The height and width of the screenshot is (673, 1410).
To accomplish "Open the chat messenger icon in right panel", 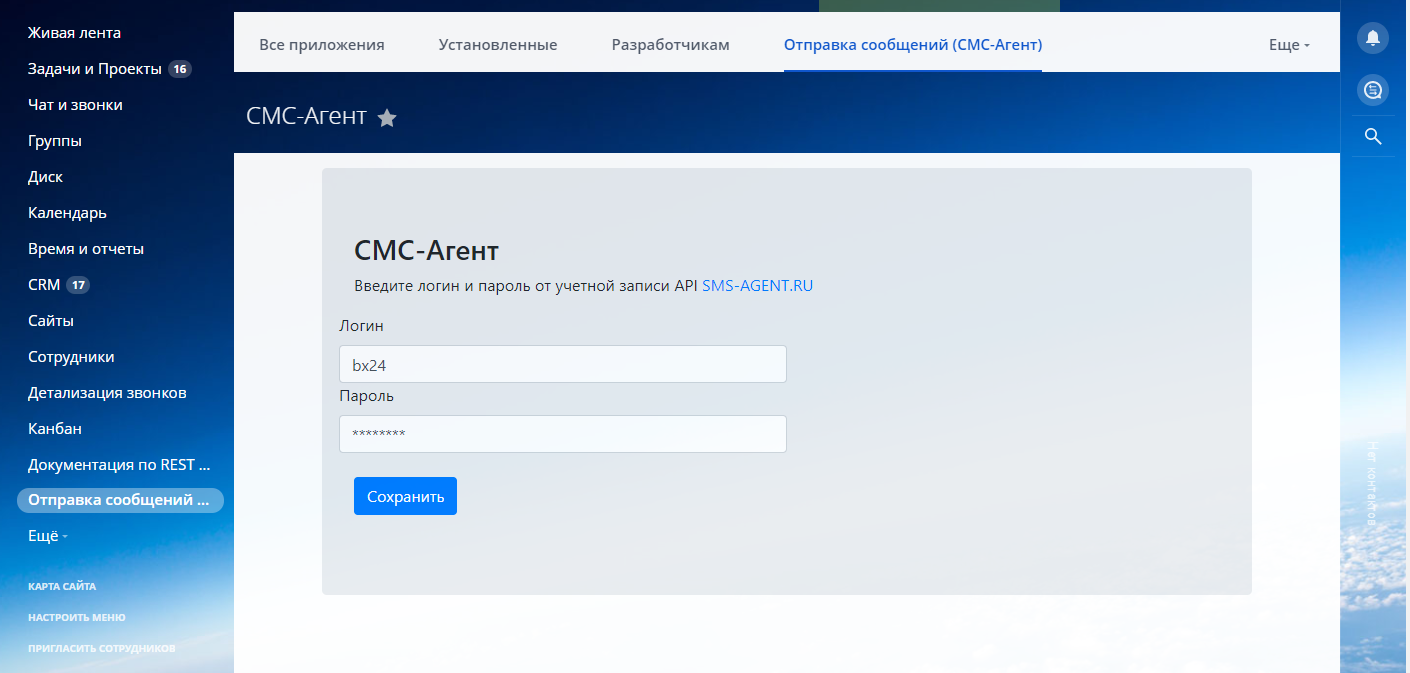I will [x=1373, y=91].
